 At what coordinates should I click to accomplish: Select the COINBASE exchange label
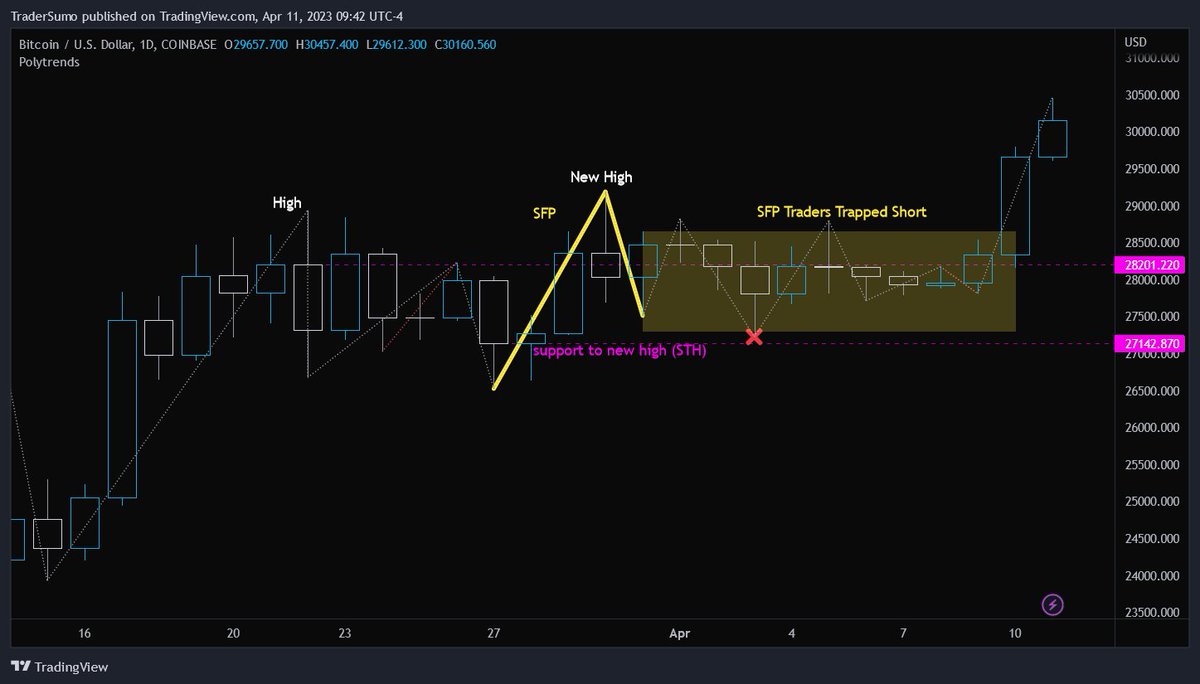tap(189, 44)
